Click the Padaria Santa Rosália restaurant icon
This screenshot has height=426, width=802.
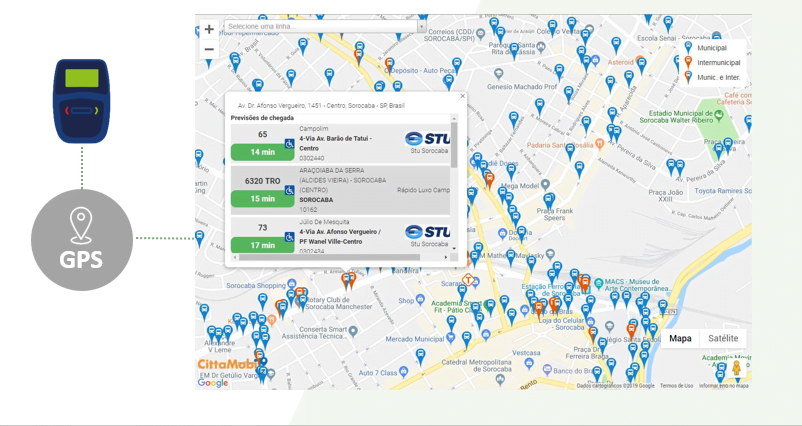coord(600,145)
